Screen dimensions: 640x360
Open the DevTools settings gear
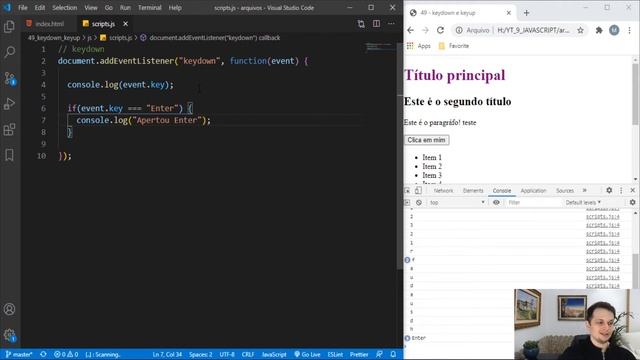pyautogui.click(x=609, y=191)
